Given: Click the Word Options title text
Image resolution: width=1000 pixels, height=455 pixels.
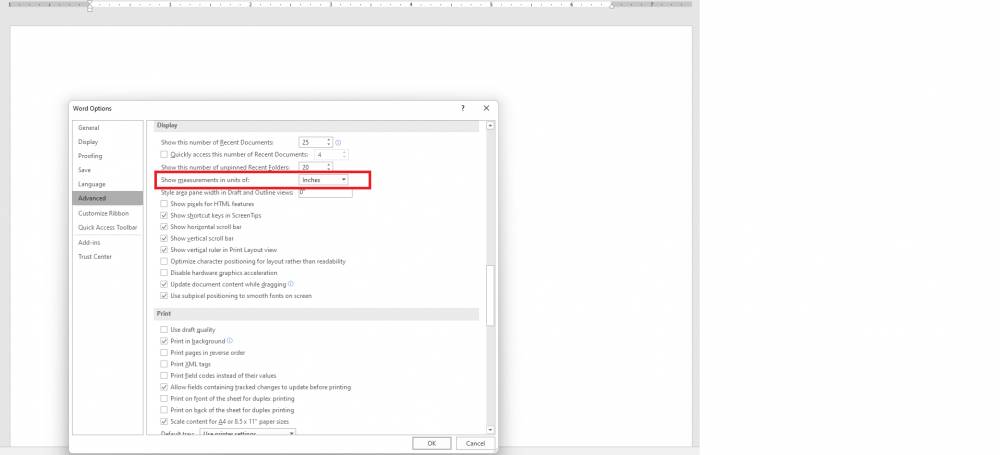Looking at the screenshot, I should pyautogui.click(x=92, y=108).
